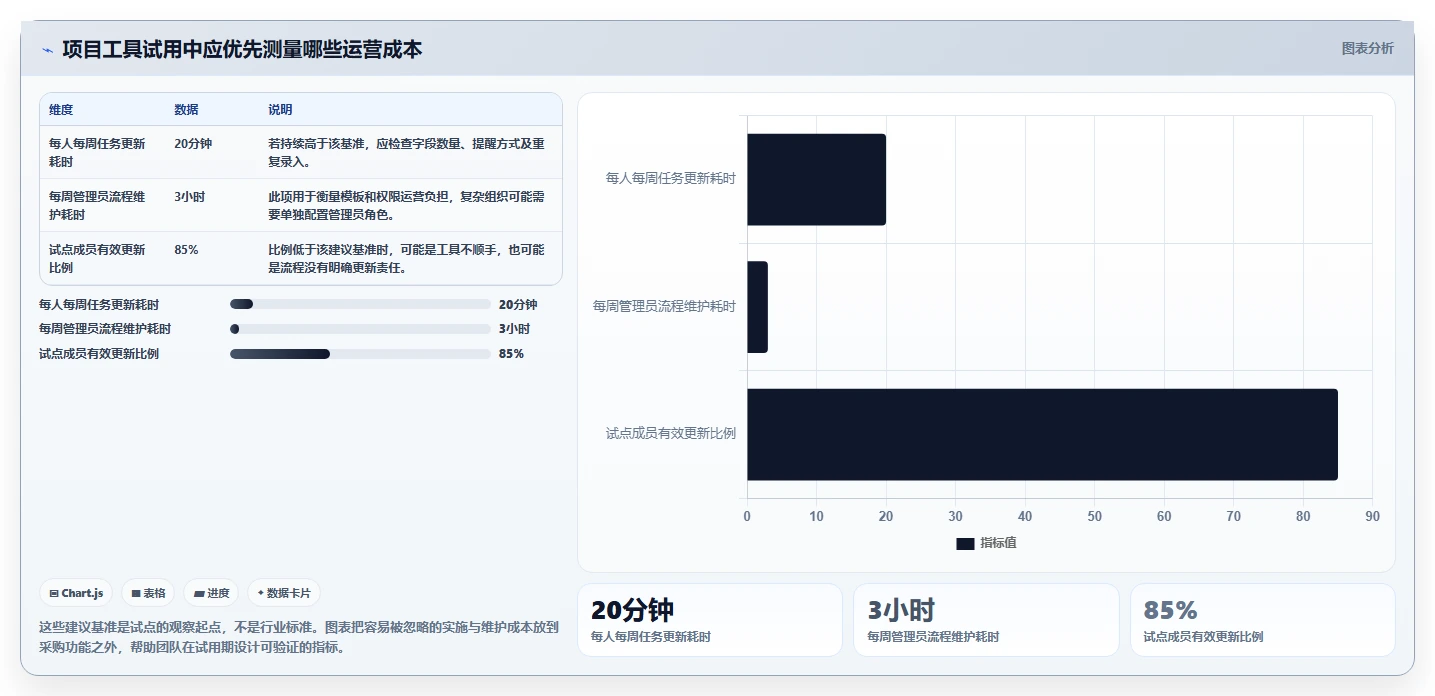Click the 试点成员有效更新比例 progress bar
This screenshot has height=696, width=1435.
point(360,354)
